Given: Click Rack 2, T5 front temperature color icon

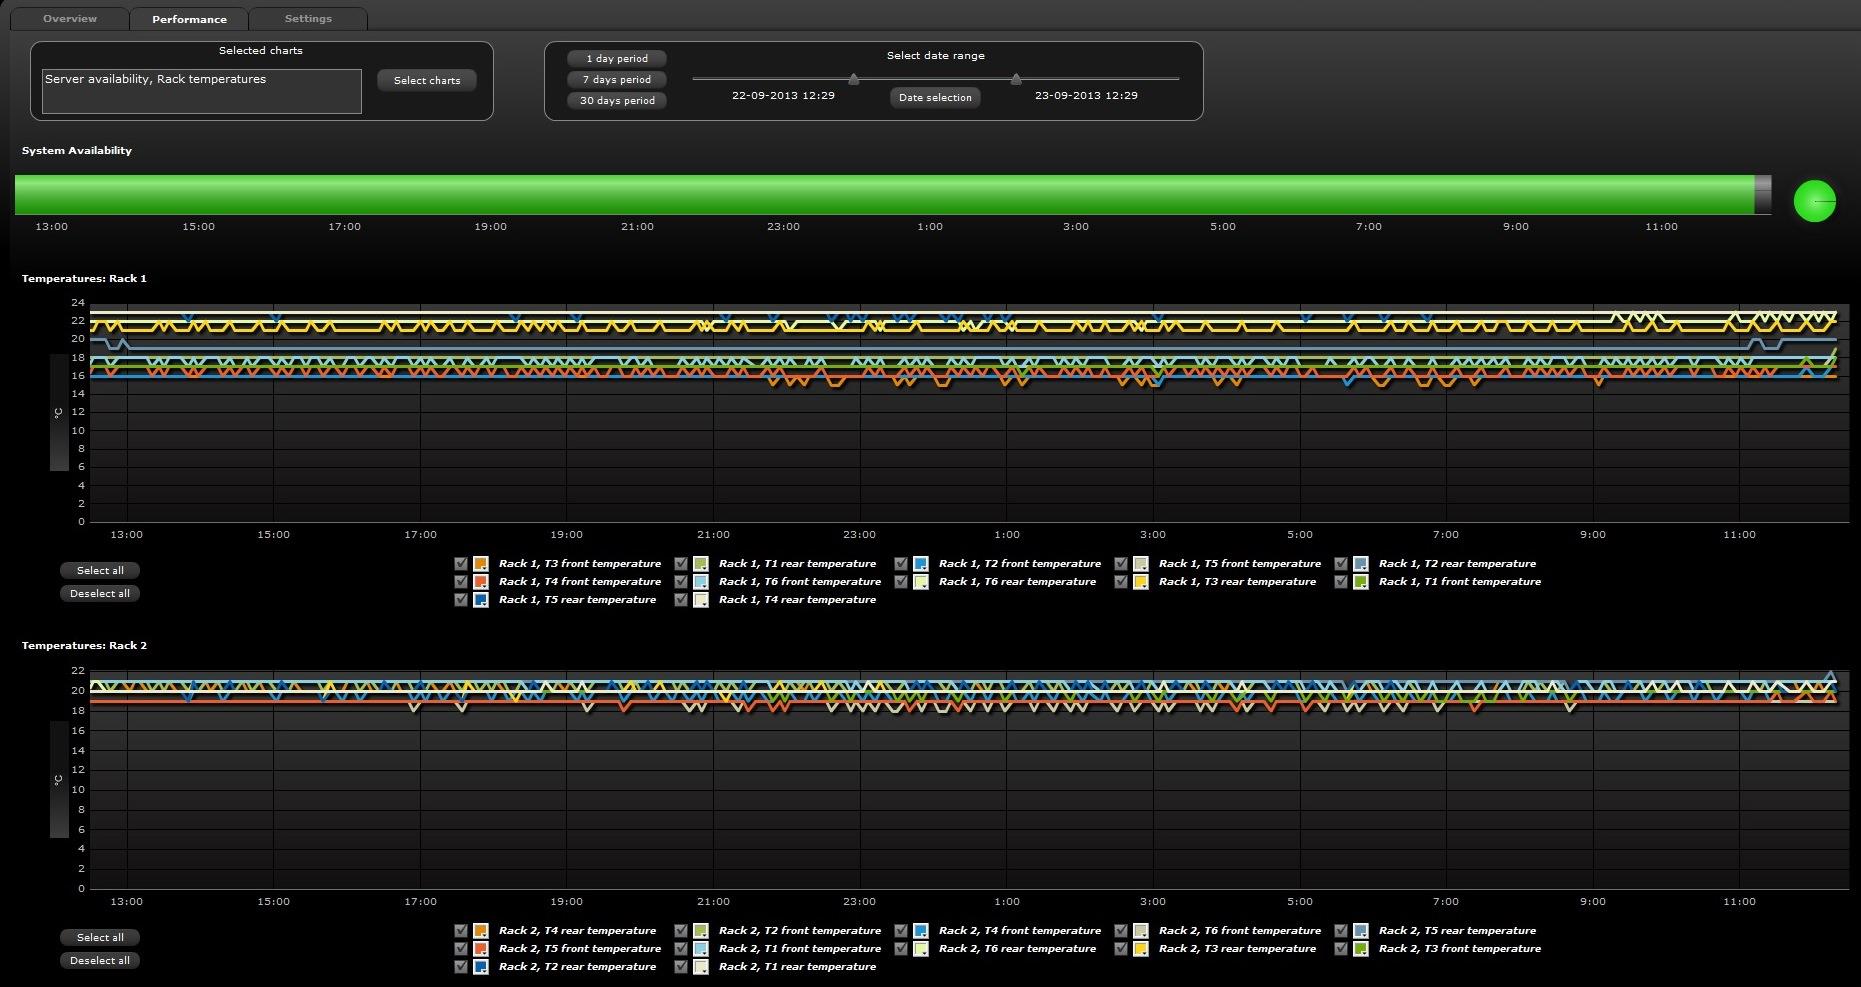Looking at the screenshot, I should pyautogui.click(x=481, y=949).
